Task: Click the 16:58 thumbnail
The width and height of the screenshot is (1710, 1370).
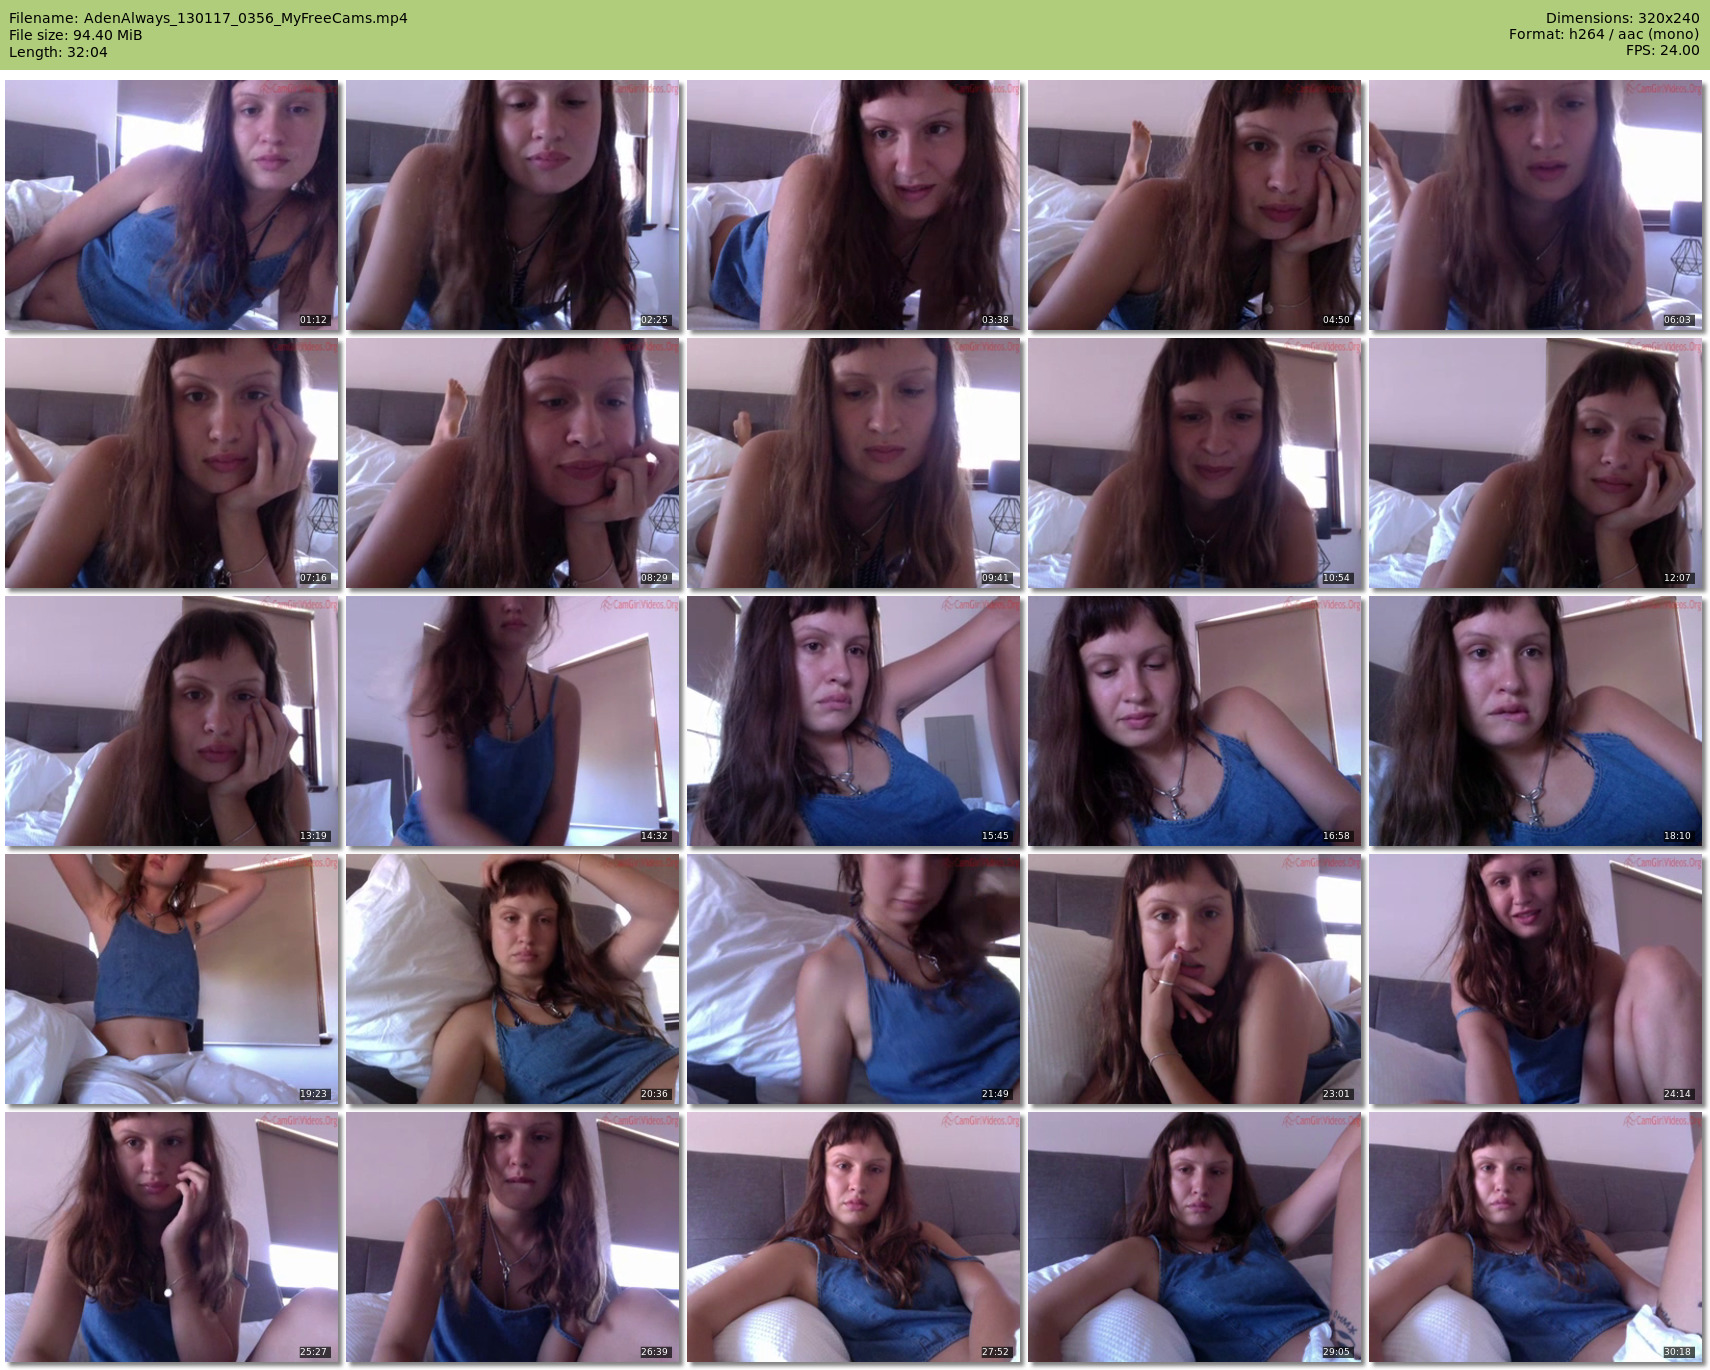Action: click(1195, 721)
